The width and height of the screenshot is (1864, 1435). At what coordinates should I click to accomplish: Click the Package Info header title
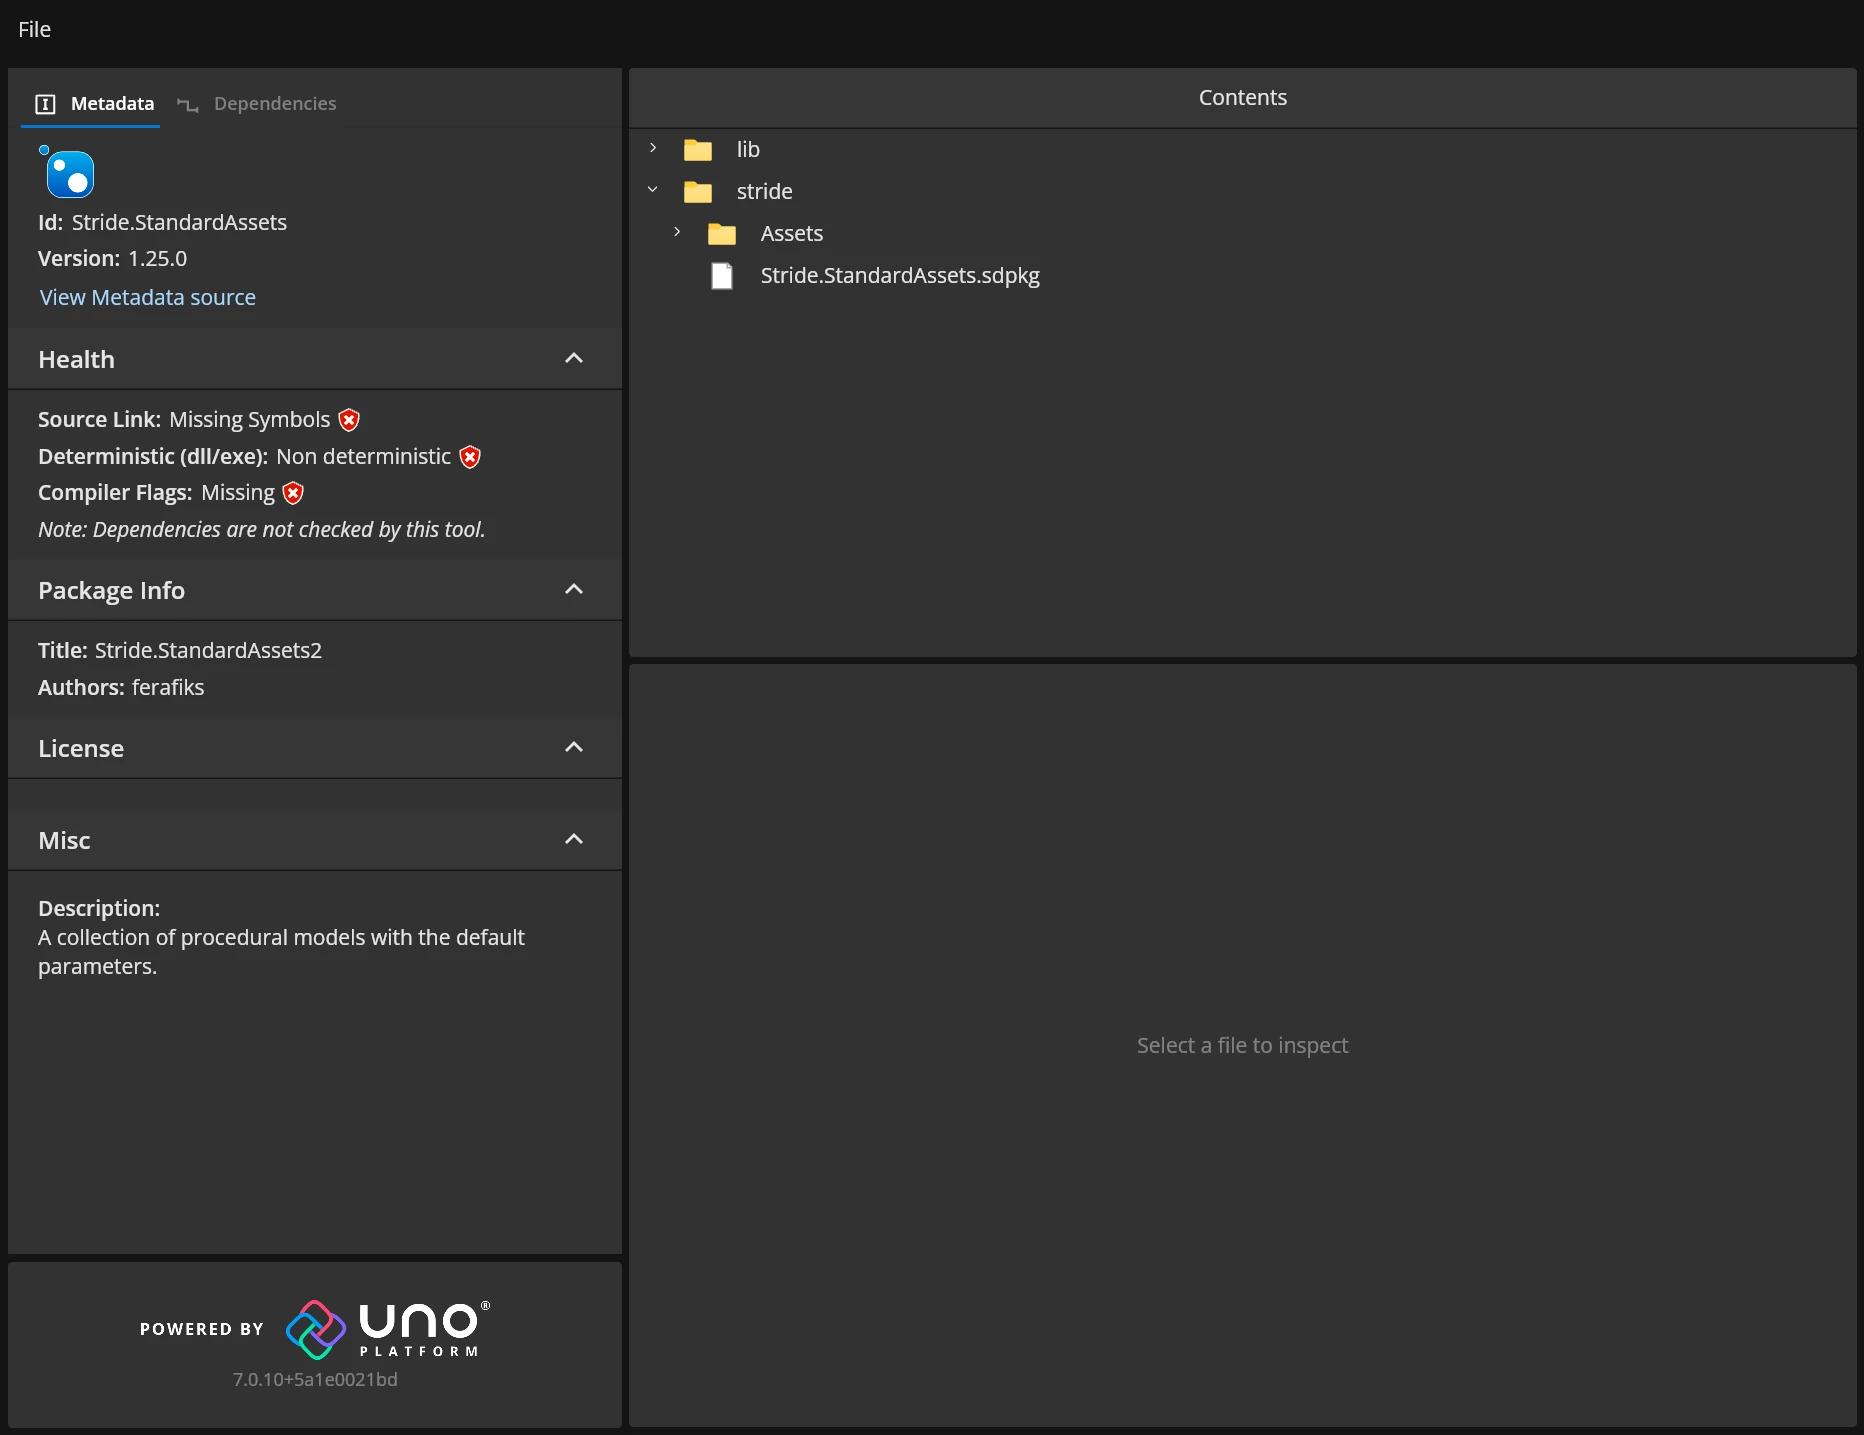(x=111, y=591)
